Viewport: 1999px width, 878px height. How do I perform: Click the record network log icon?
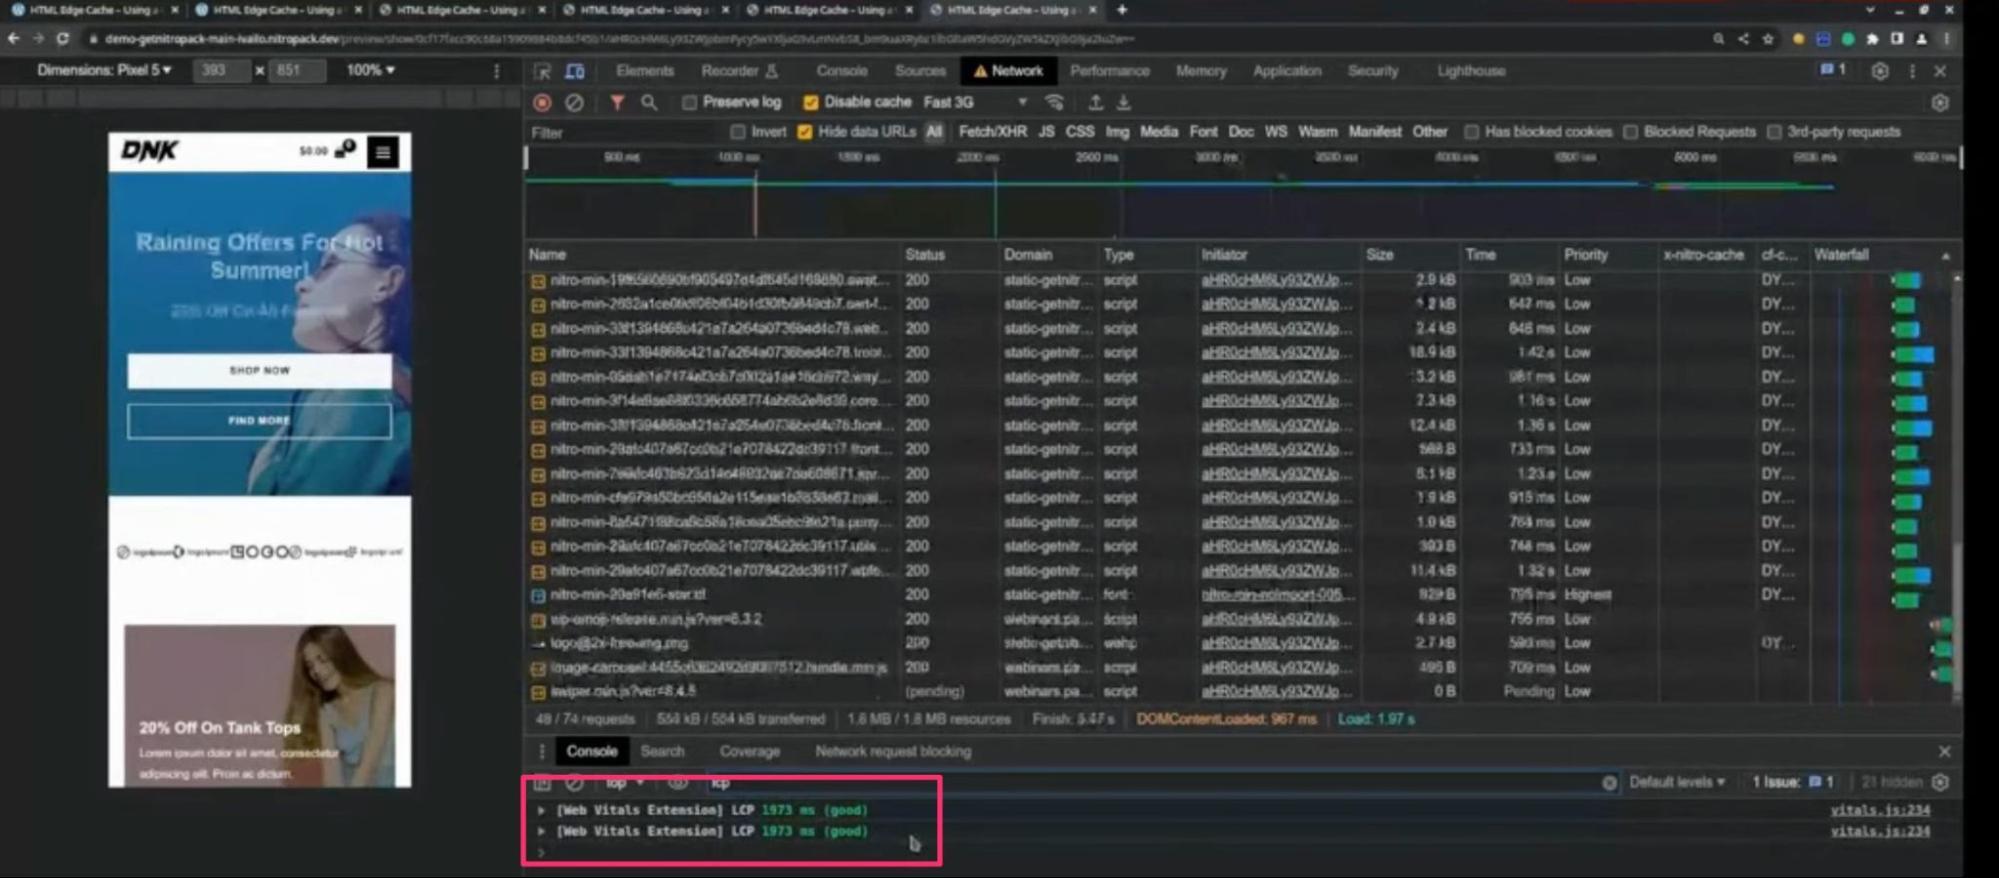[542, 103]
